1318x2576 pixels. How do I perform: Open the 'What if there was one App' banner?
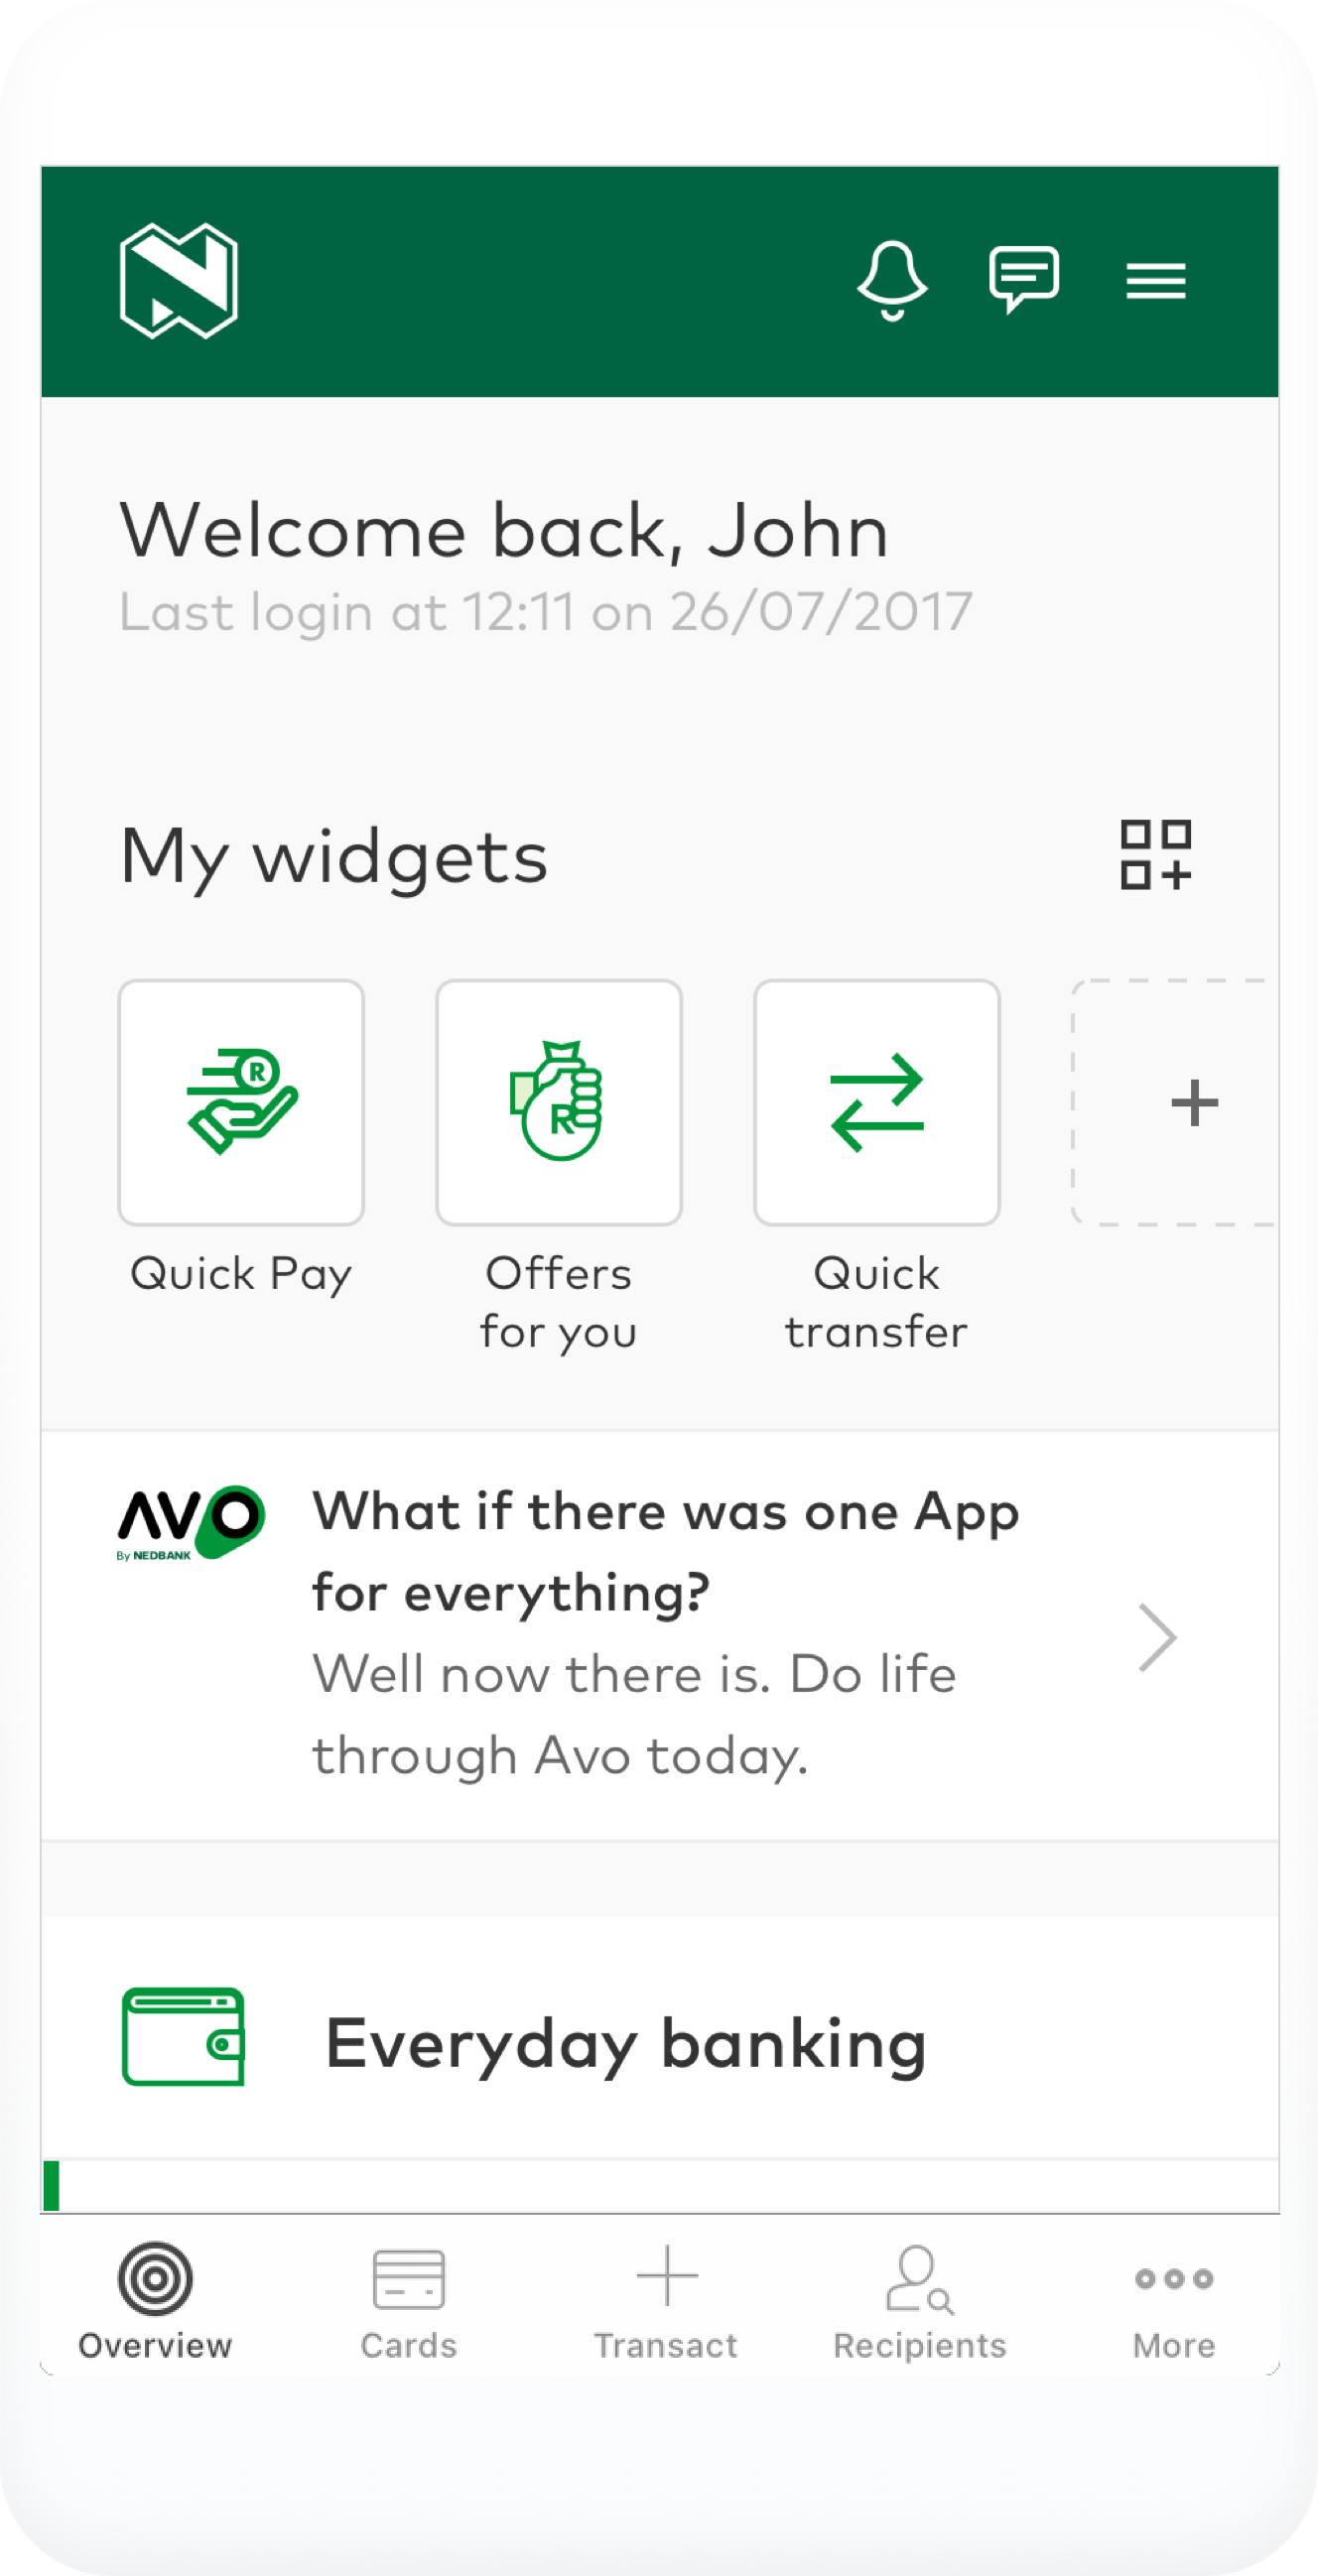(665, 1633)
